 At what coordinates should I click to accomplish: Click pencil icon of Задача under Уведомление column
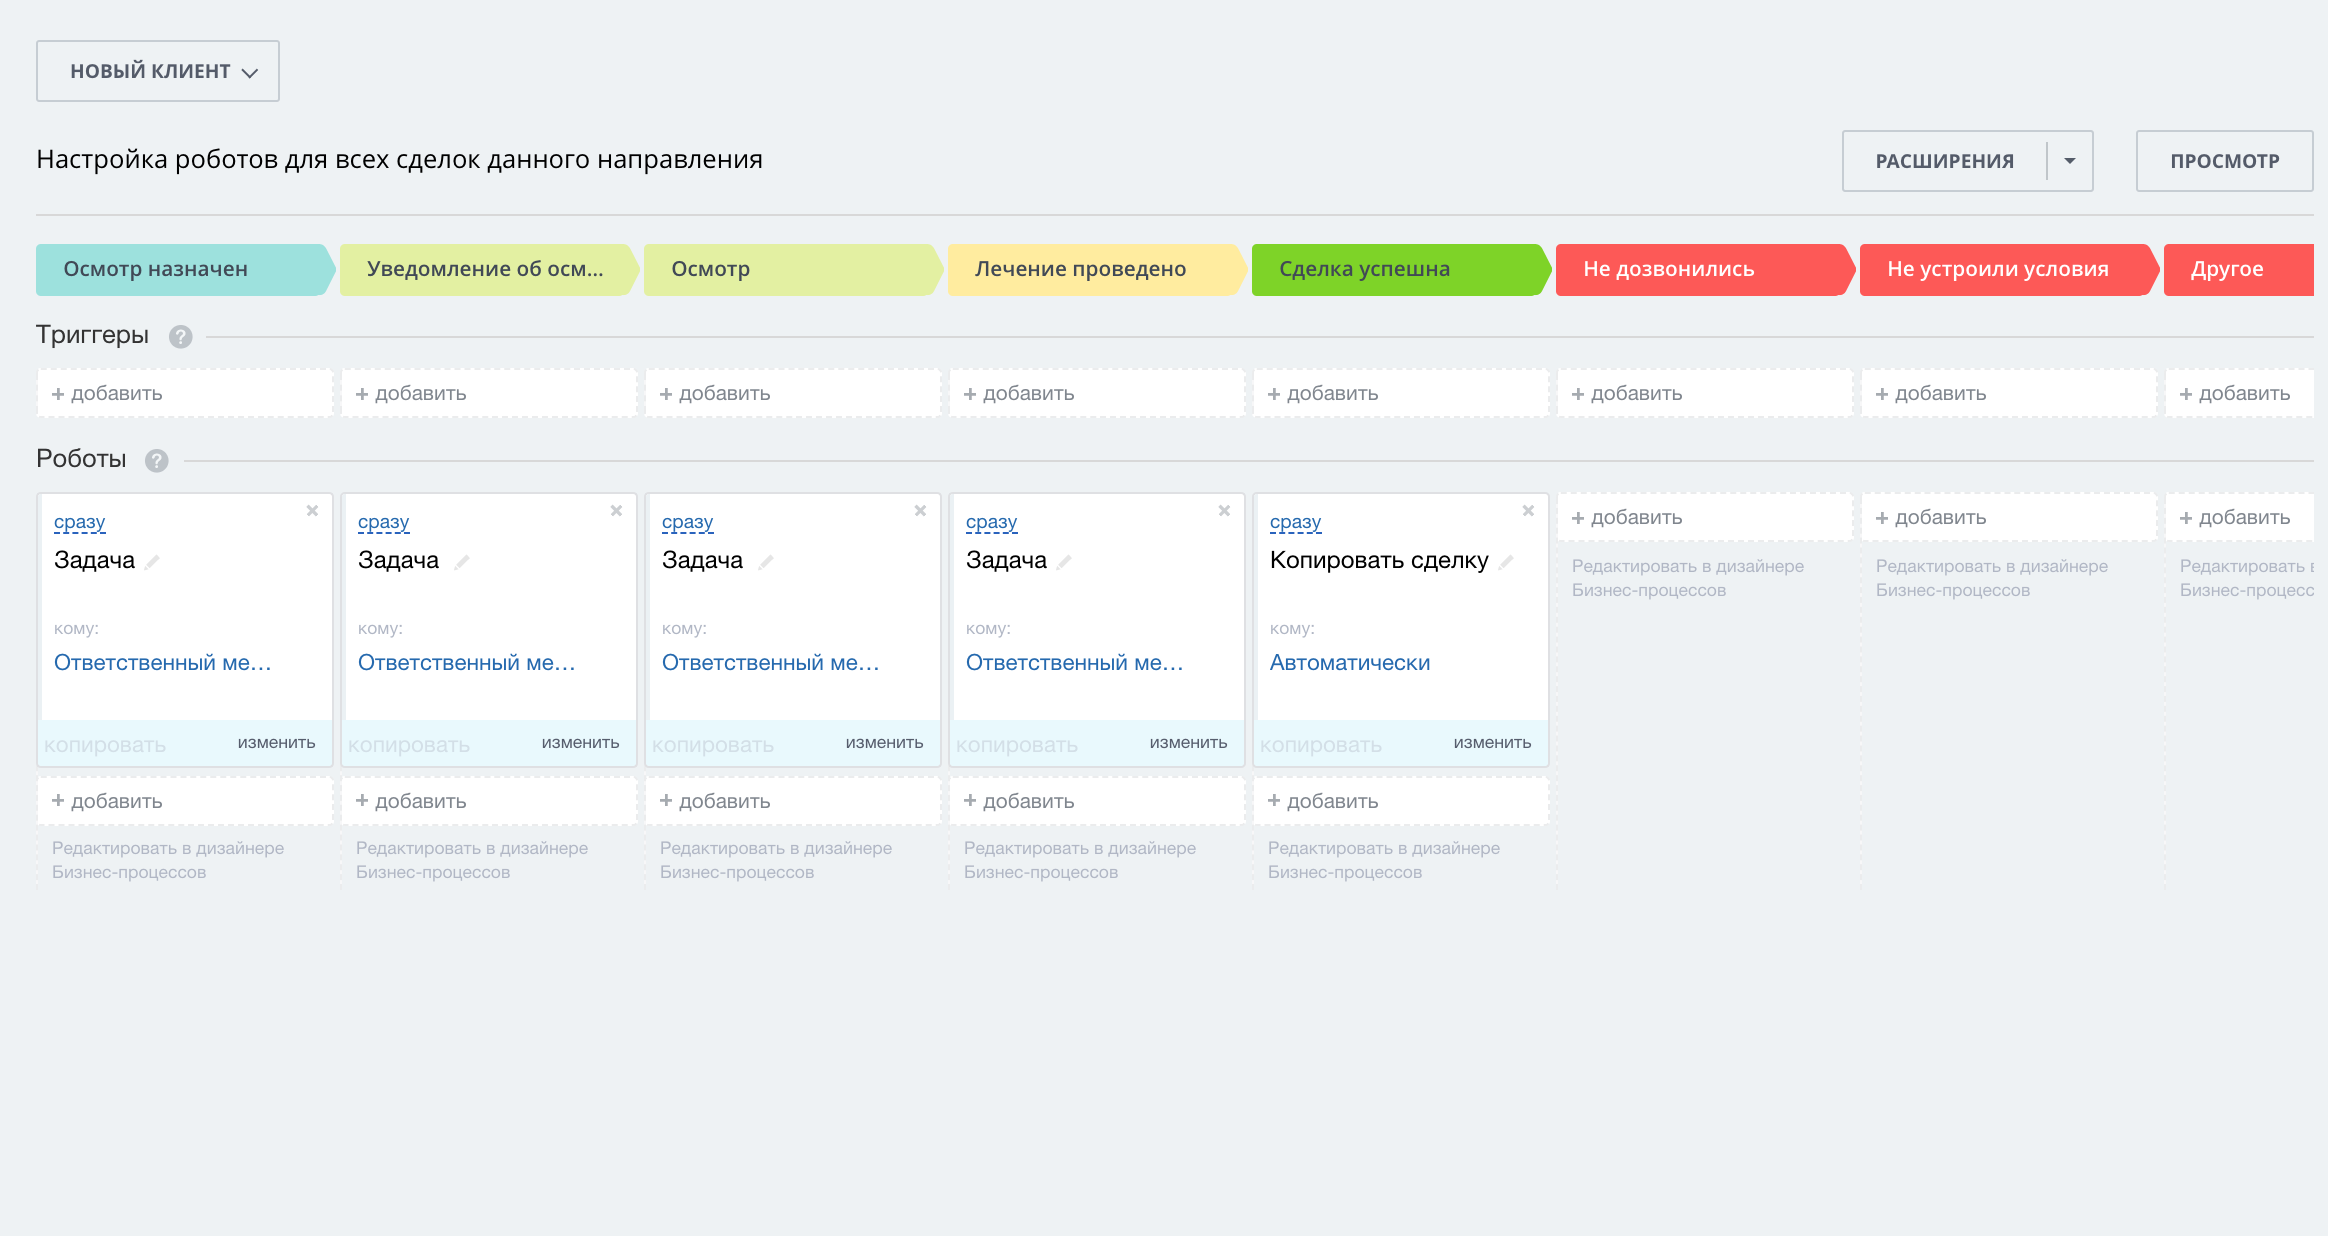[x=461, y=562]
